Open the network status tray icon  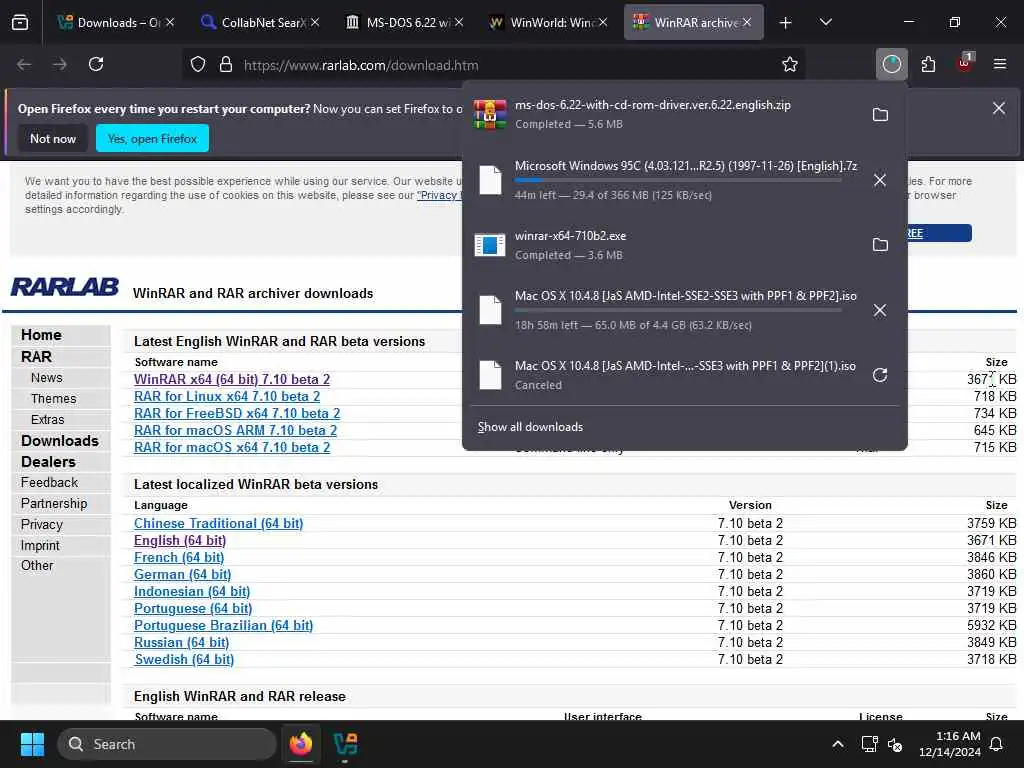869,744
